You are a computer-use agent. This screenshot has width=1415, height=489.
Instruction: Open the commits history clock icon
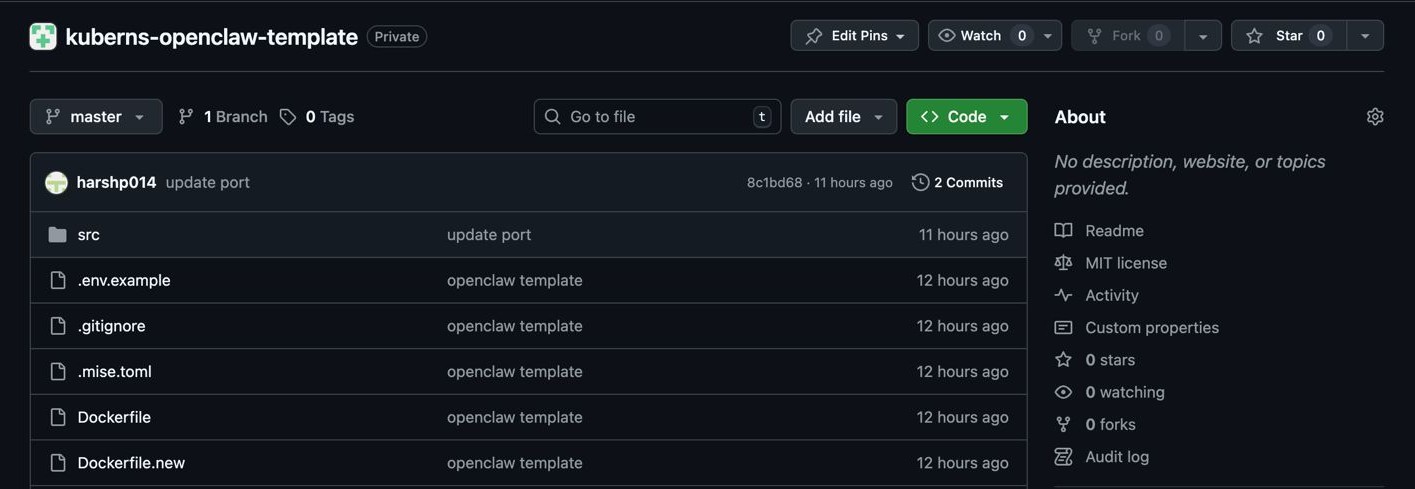click(920, 182)
